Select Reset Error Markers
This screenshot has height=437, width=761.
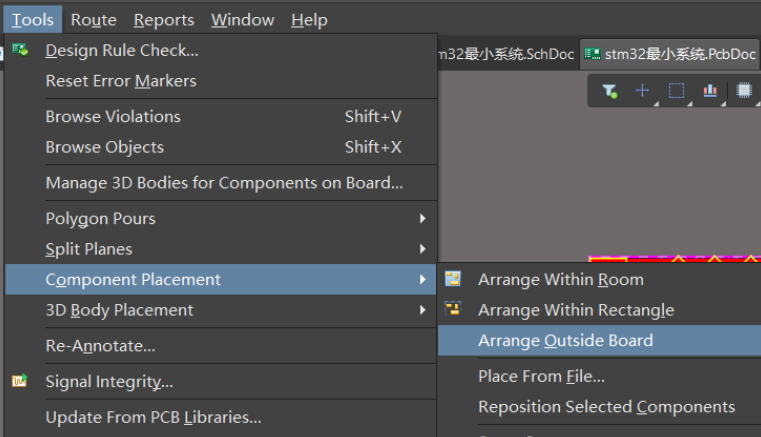click(x=221, y=81)
